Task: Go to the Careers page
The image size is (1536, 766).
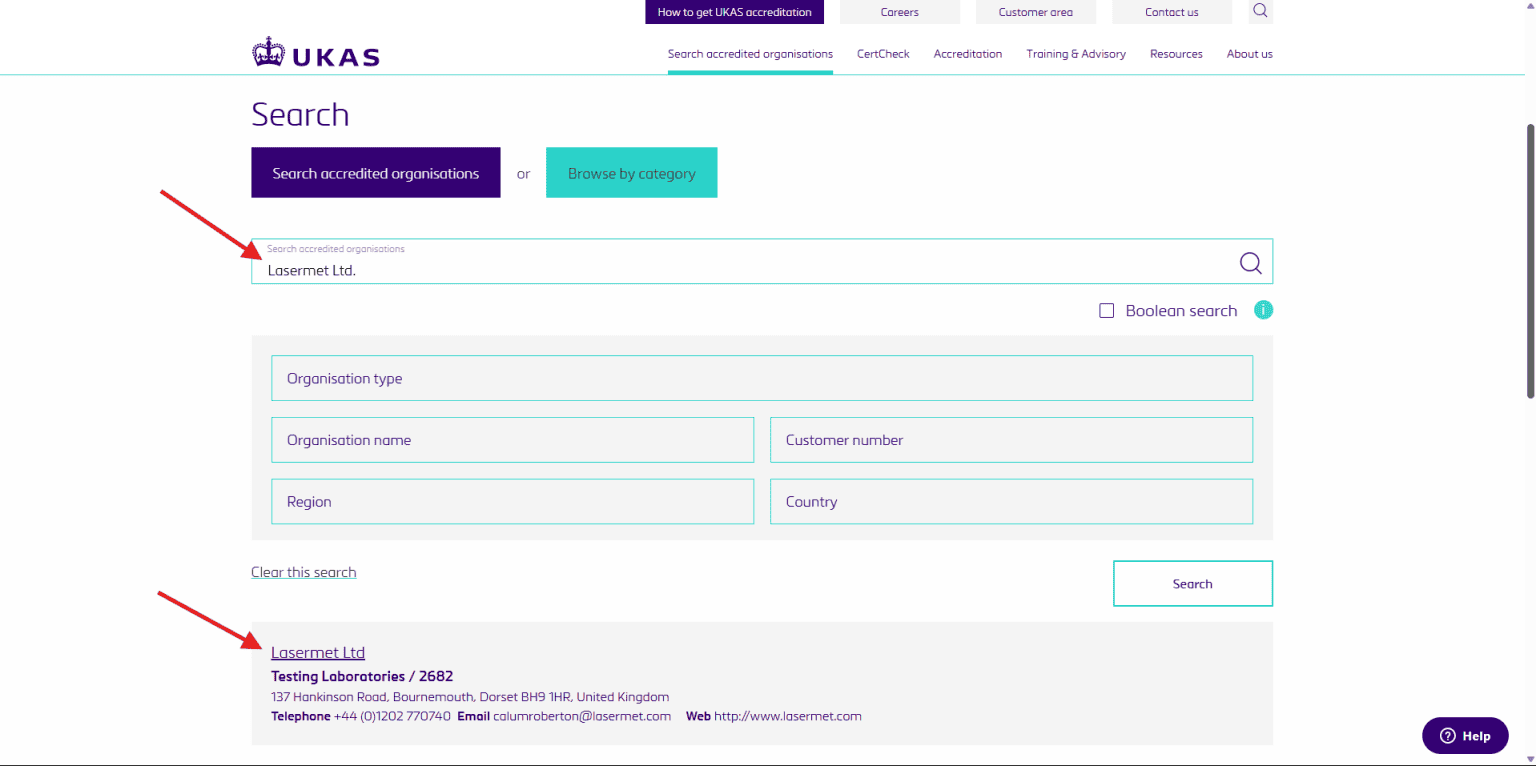Action: [900, 12]
